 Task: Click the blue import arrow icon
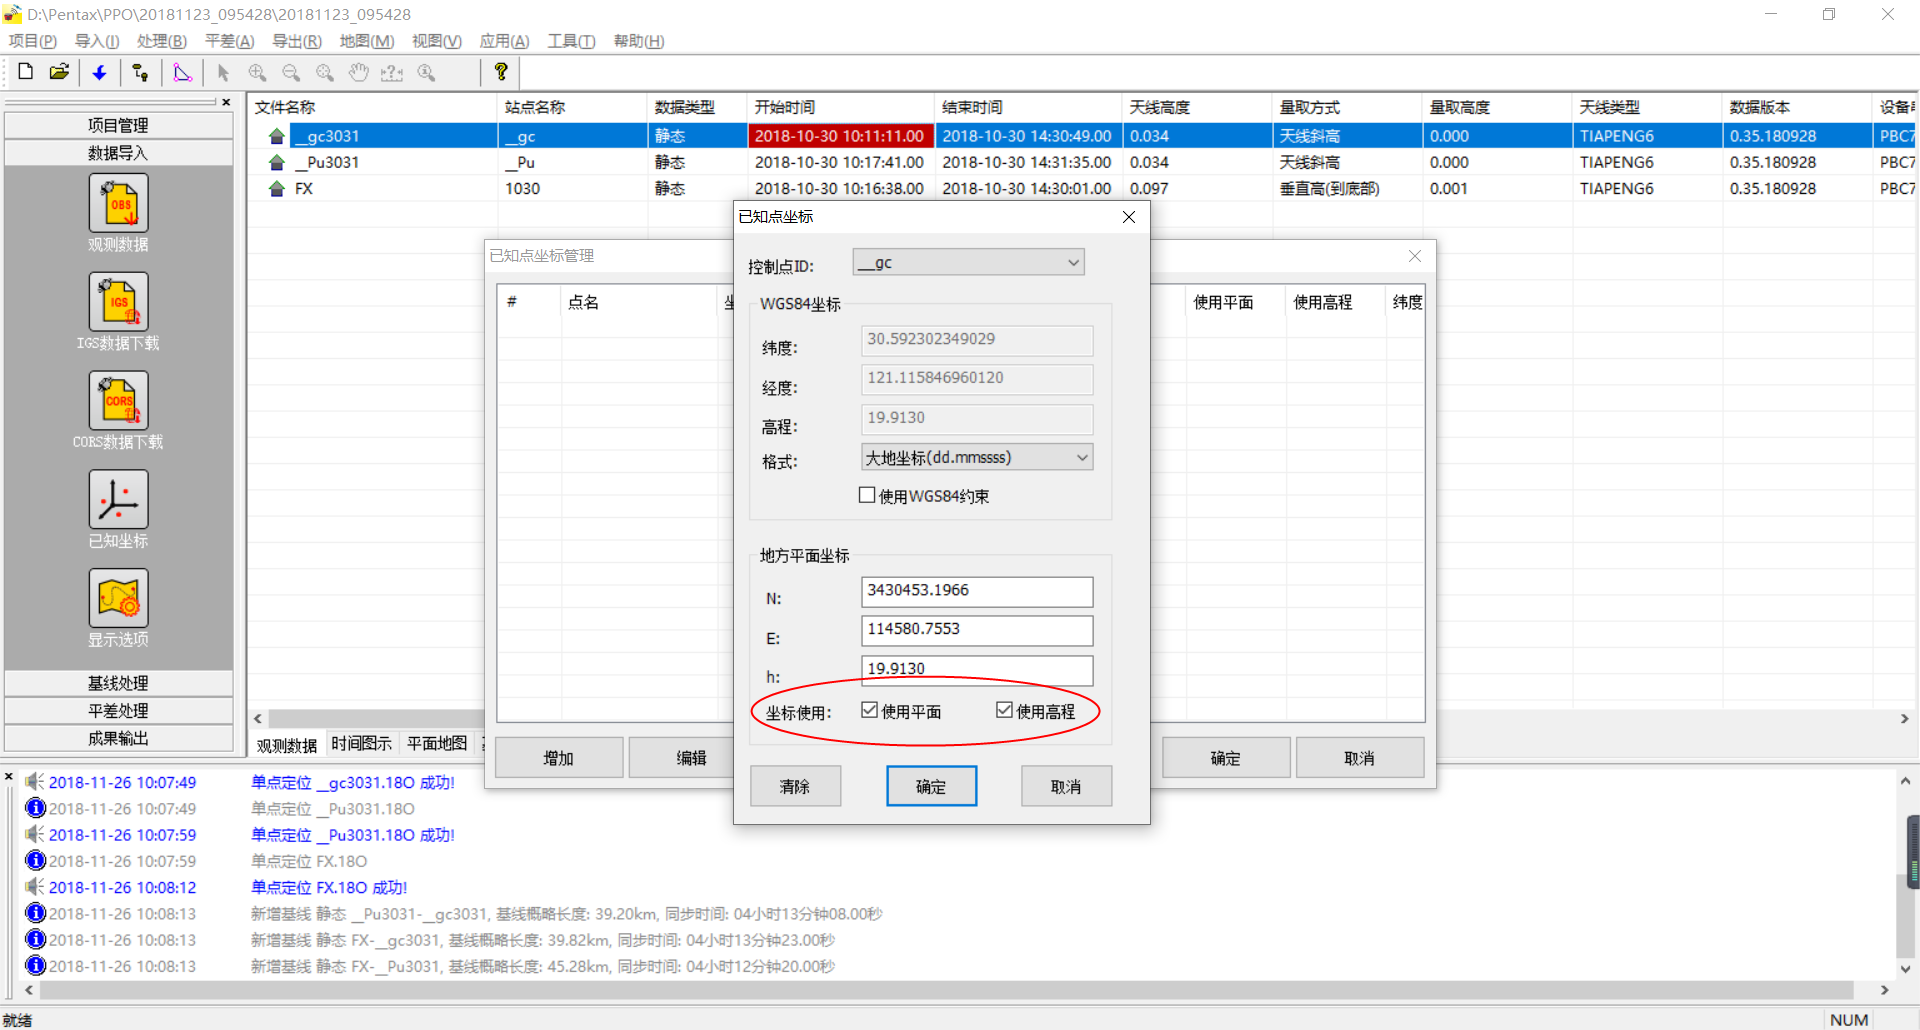coord(100,72)
